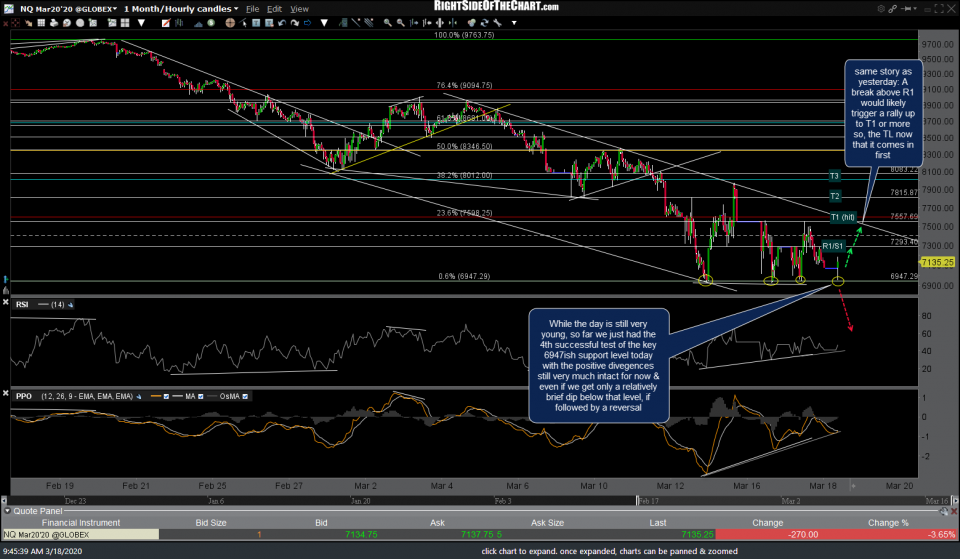Click the red pencil annotation icon

166,23
